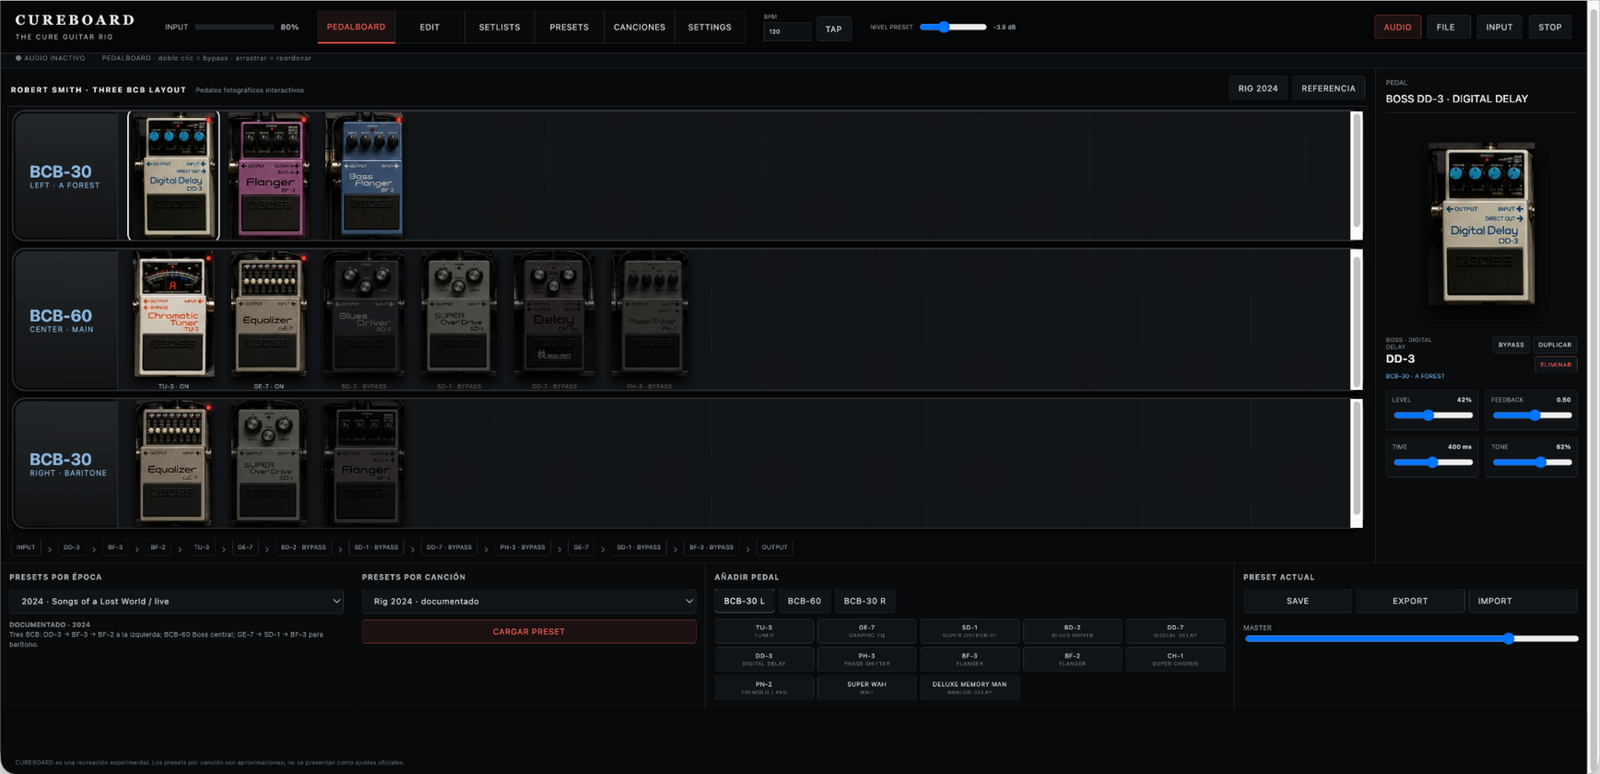The height and width of the screenshot is (774, 1600).
Task: Click the INPUT chip in the signal chain
Action: (26, 548)
